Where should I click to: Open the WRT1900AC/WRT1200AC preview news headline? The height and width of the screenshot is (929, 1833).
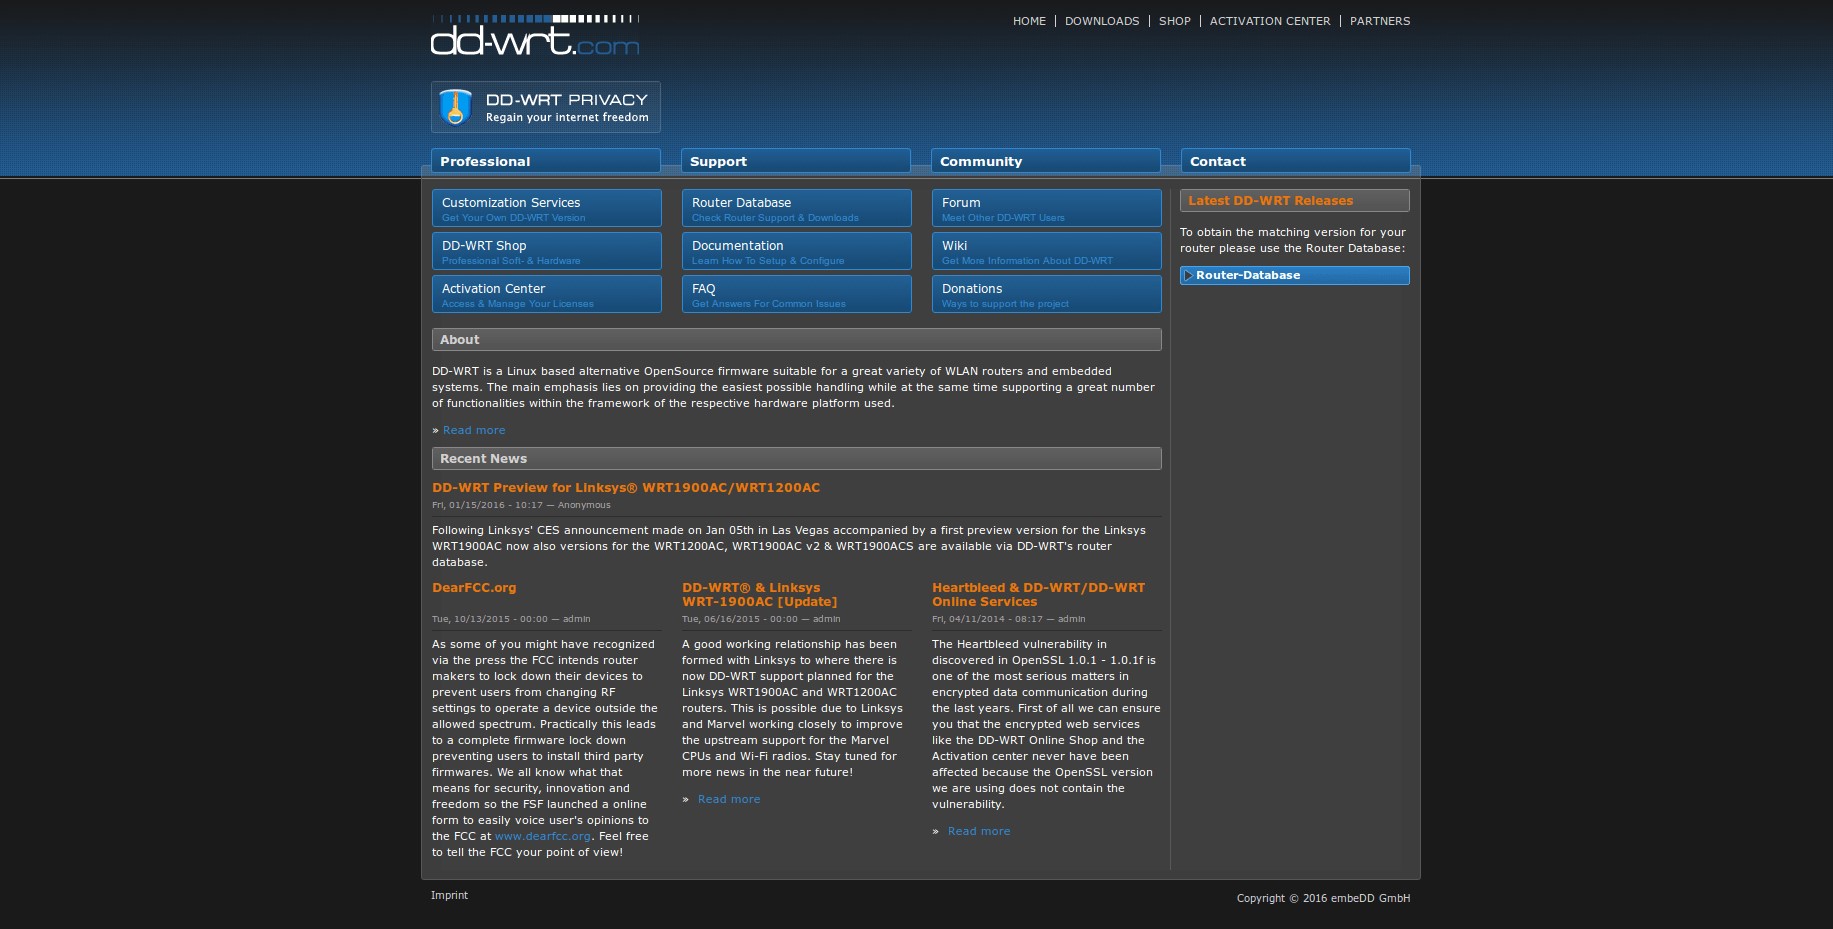pos(625,488)
